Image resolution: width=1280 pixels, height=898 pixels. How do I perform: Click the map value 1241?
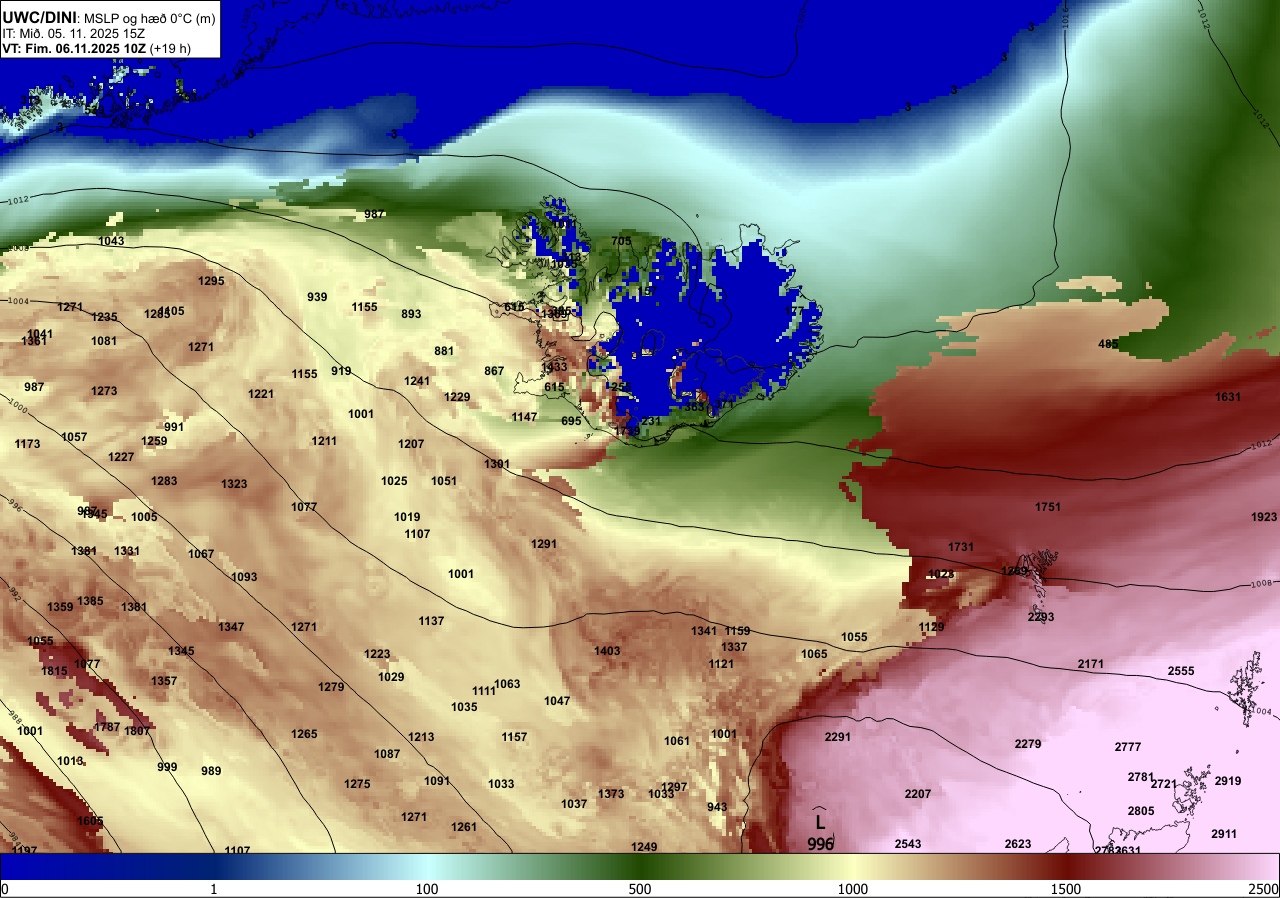coord(417,381)
